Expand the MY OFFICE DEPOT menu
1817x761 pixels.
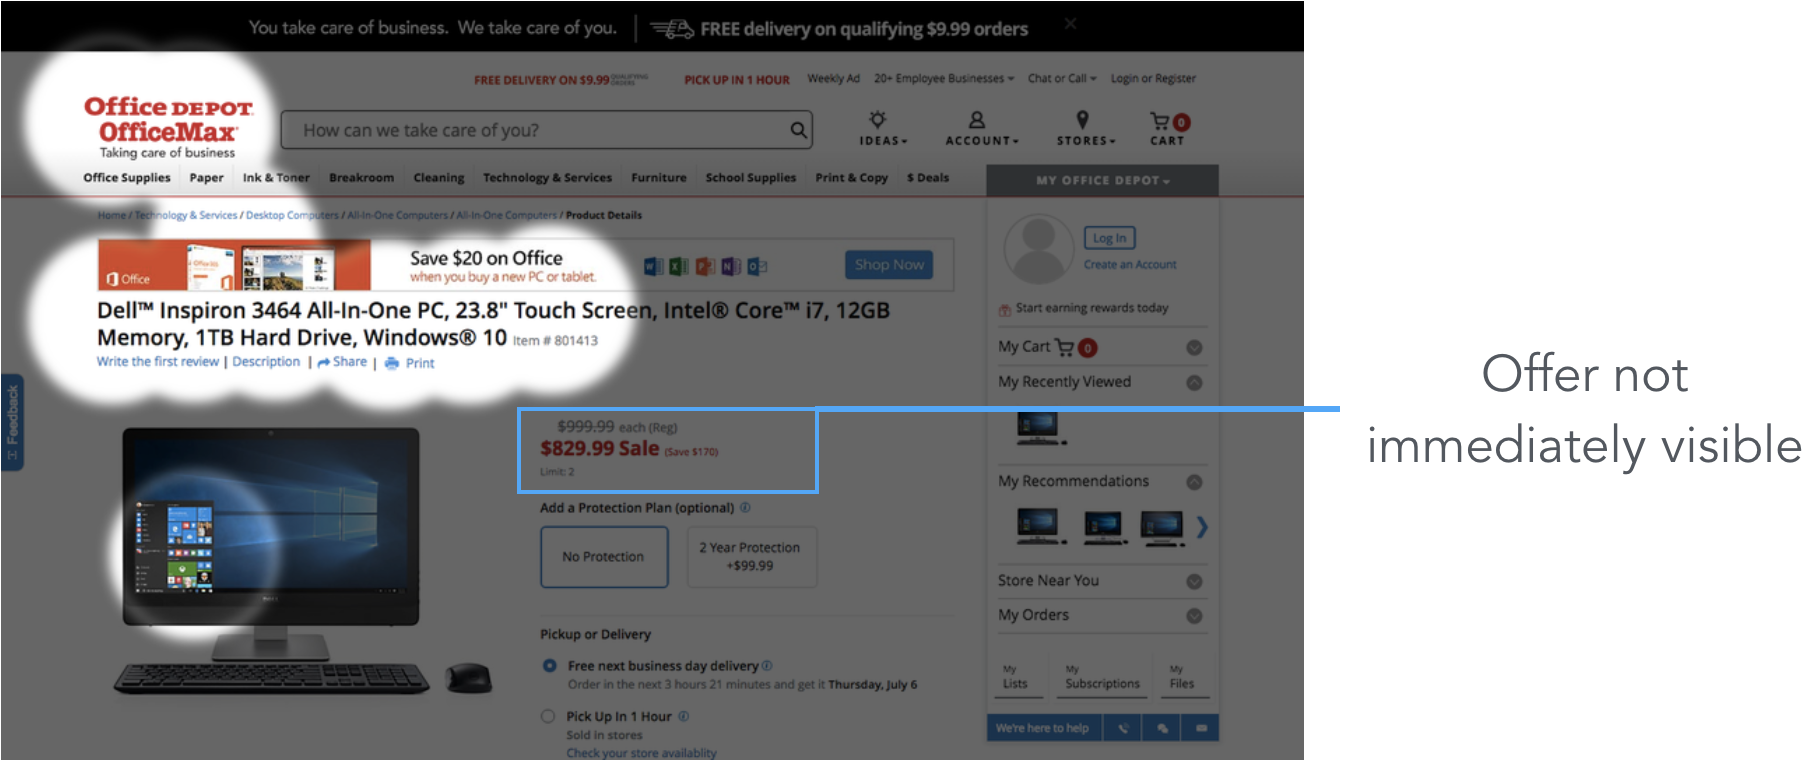point(1102,181)
